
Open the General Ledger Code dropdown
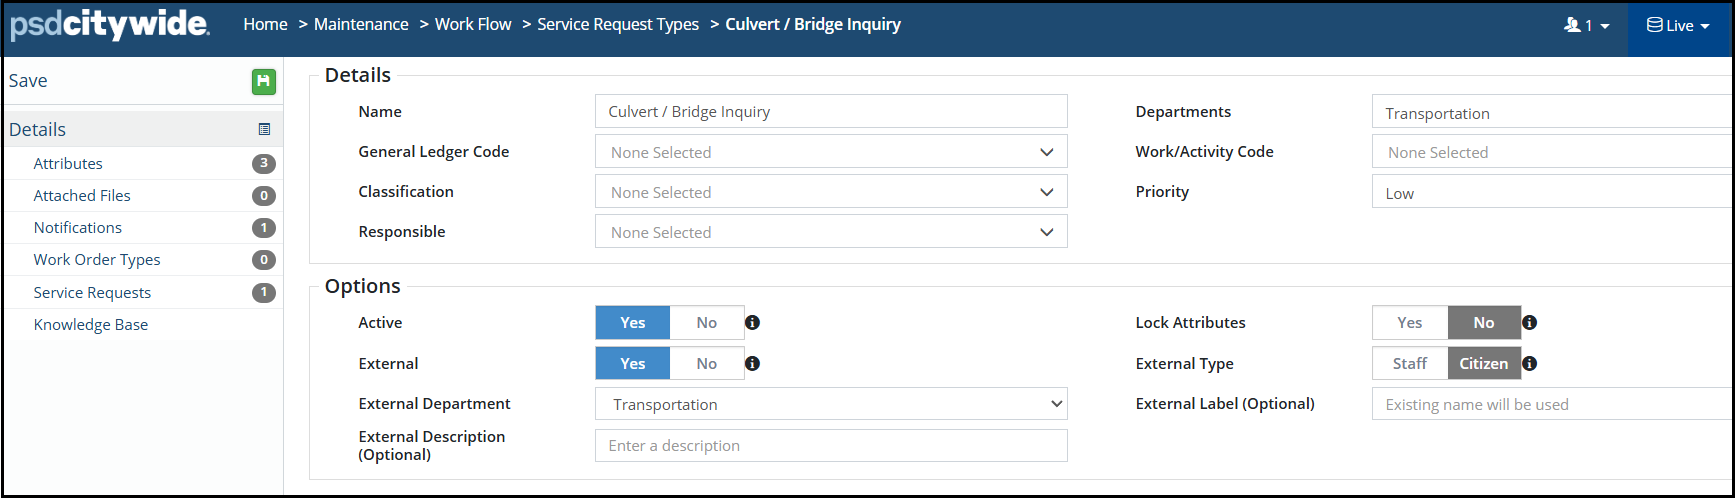click(x=831, y=152)
